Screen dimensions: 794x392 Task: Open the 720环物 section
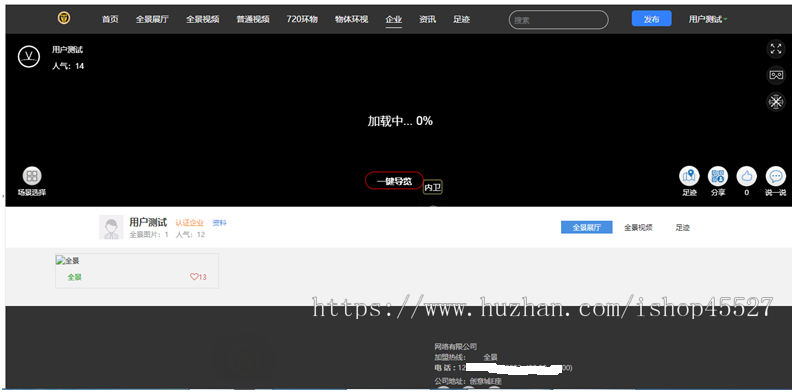(302, 19)
